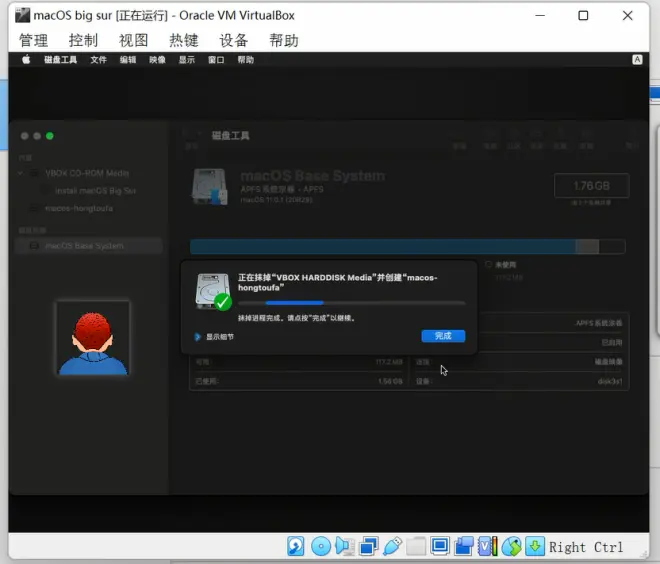This screenshot has height=564, width=660.
Task: Open VirtualBox 帮助 menu
Action: pyautogui.click(x=284, y=40)
